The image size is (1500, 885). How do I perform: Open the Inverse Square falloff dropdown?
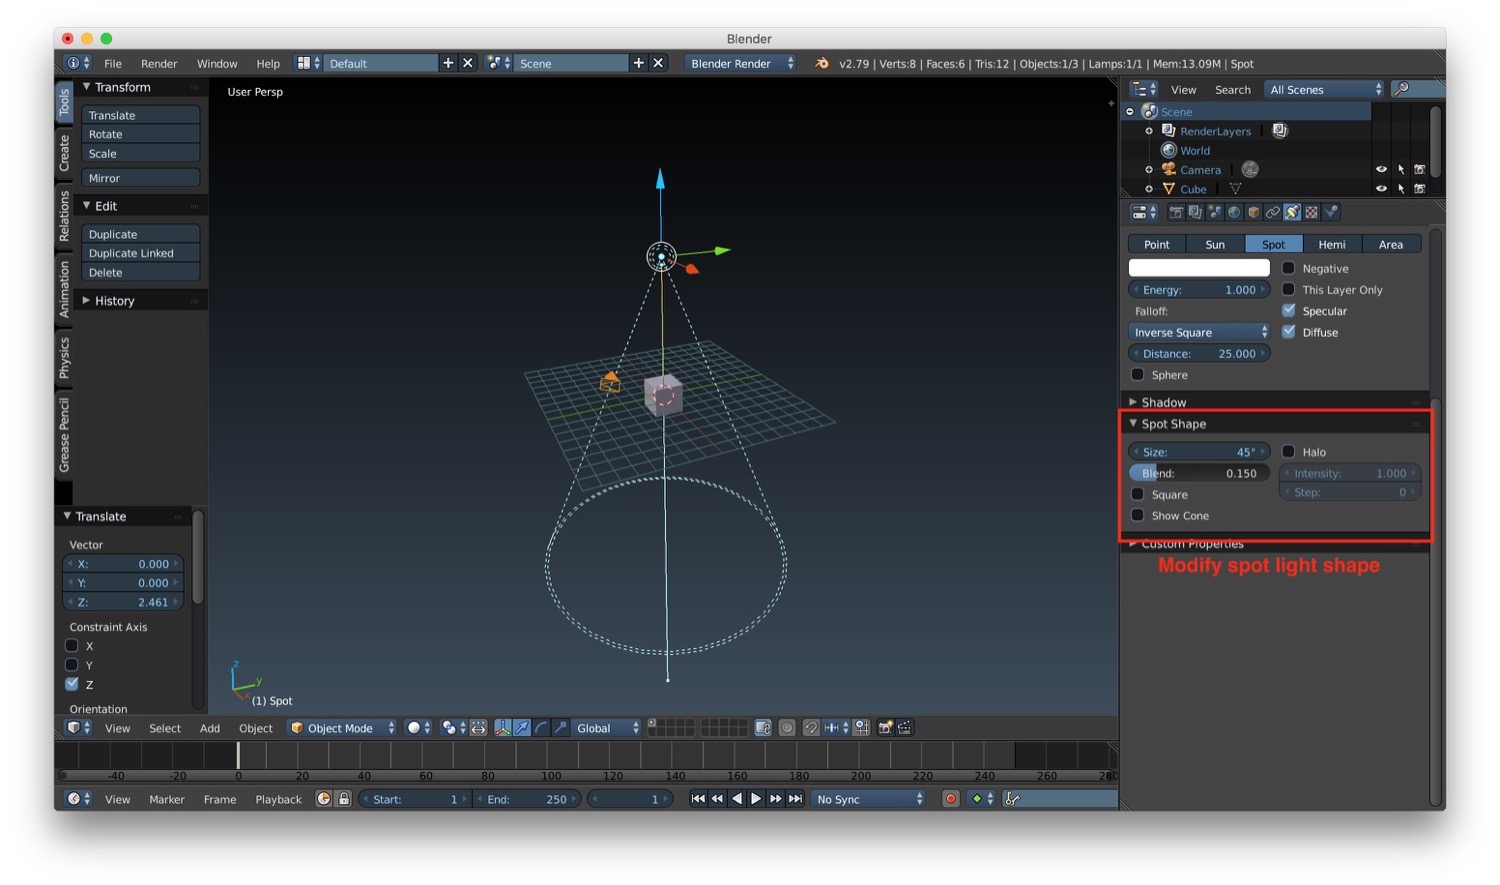(1199, 332)
